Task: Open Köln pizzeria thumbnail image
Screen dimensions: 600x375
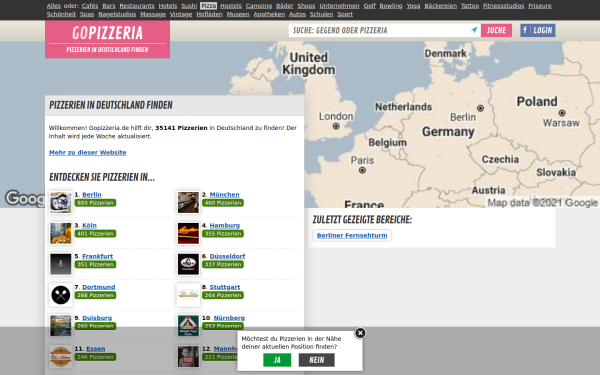Action: click(x=60, y=233)
